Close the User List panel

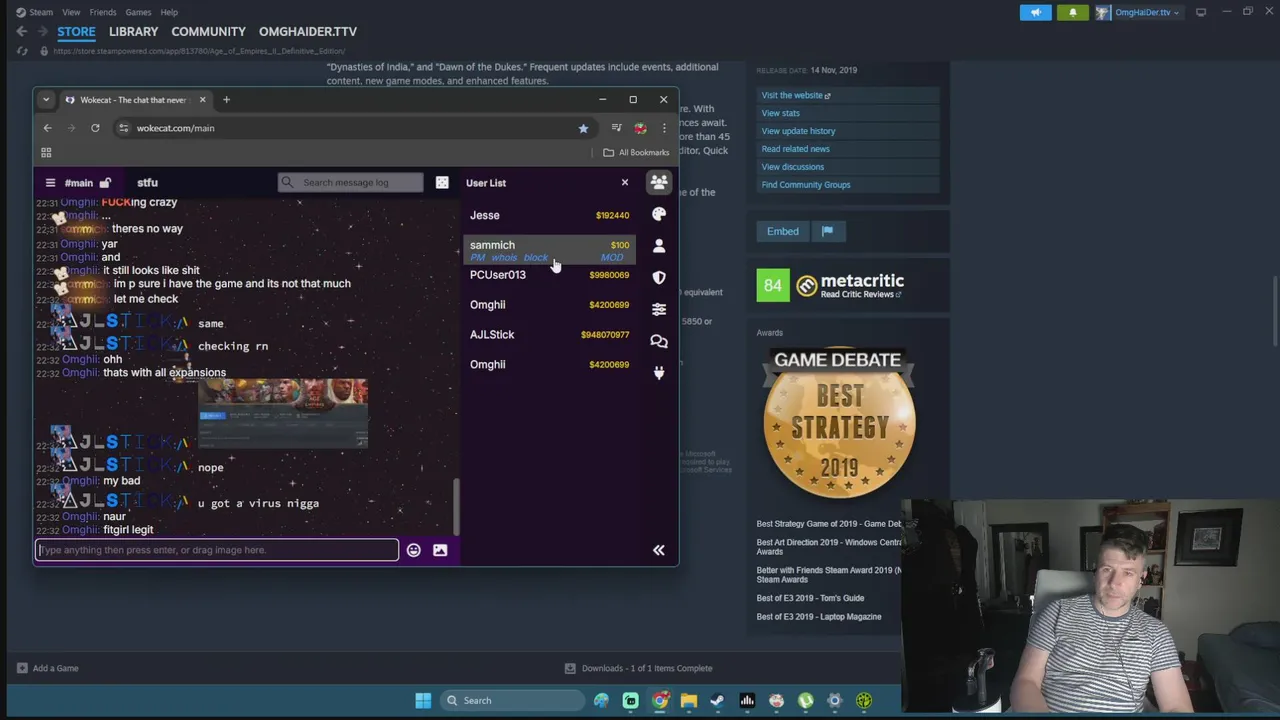625,182
